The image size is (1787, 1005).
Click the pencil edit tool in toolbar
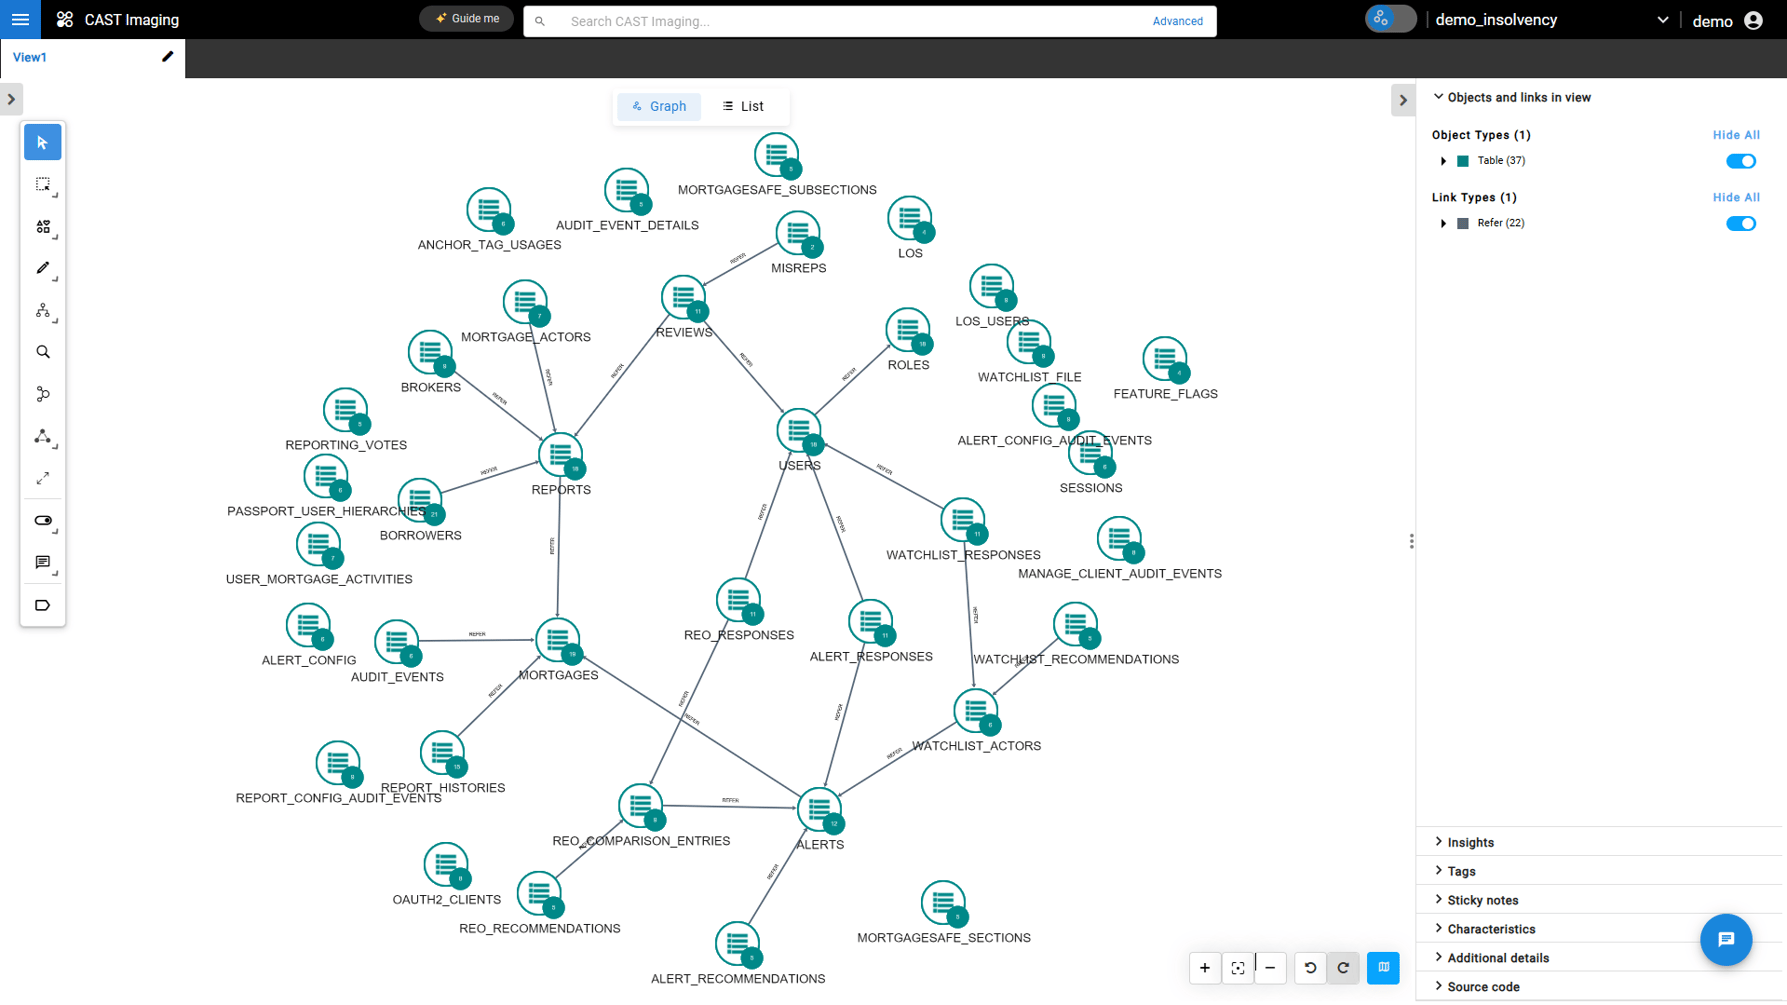tap(42, 268)
